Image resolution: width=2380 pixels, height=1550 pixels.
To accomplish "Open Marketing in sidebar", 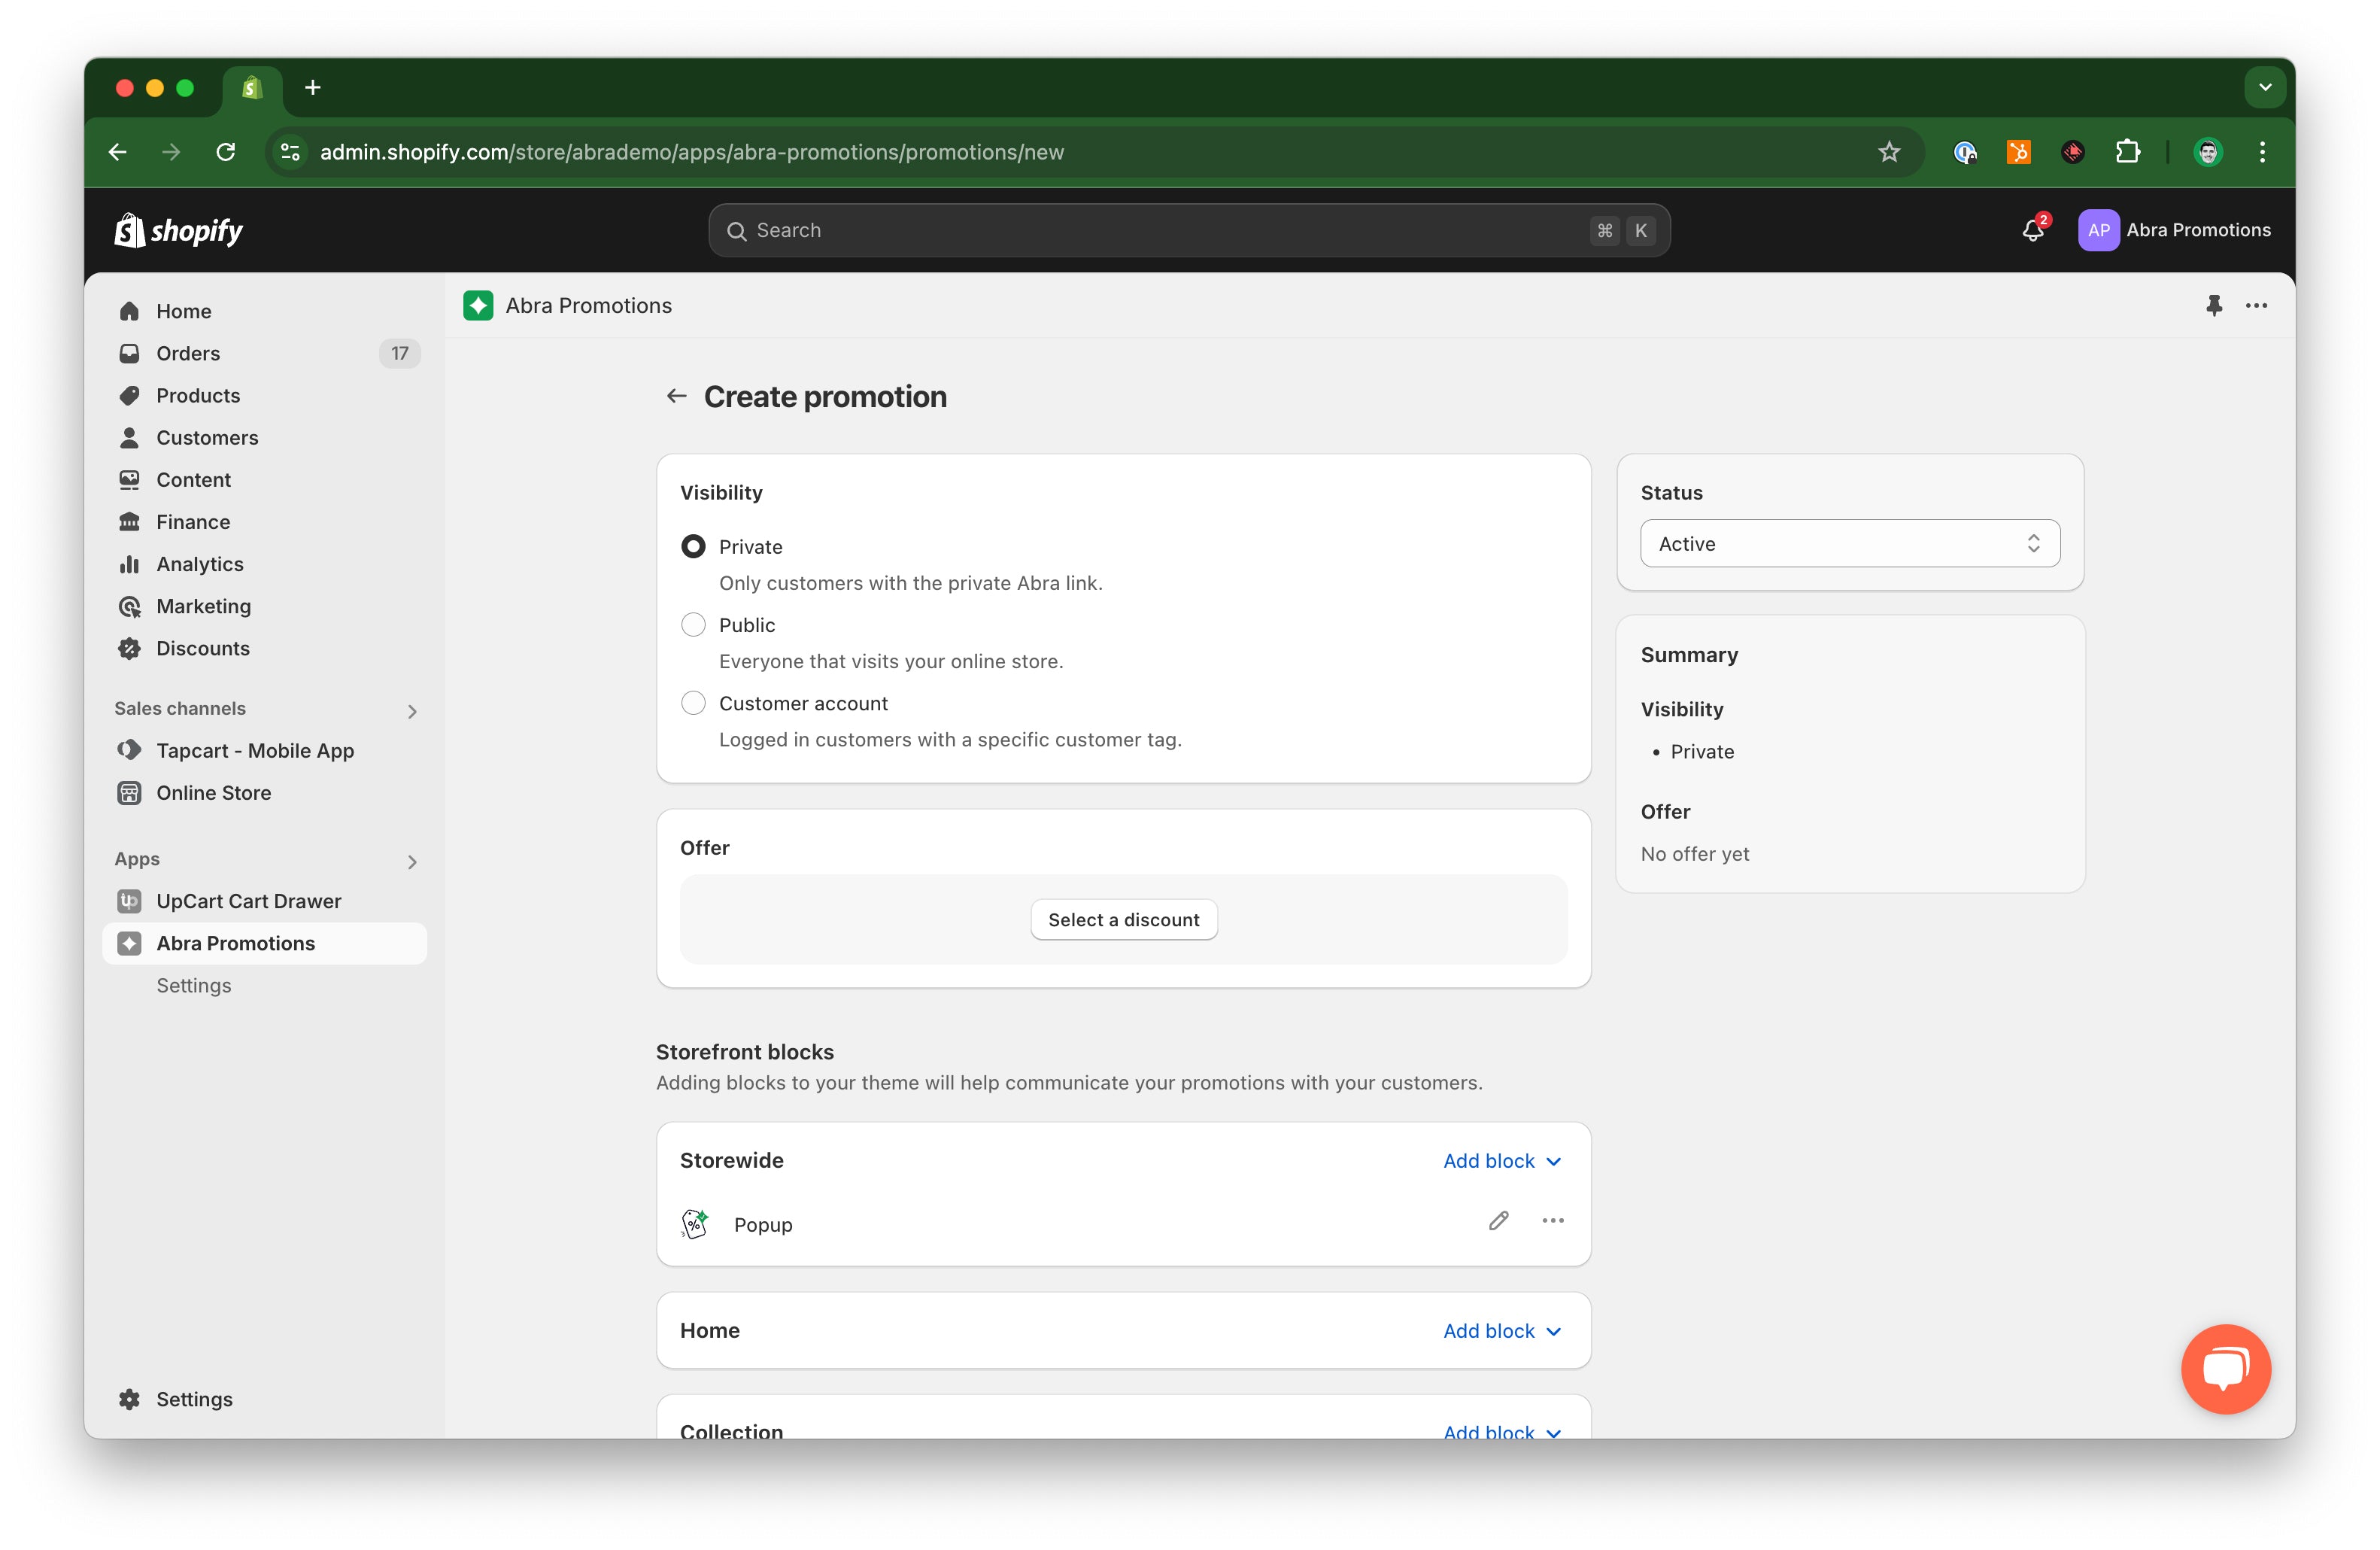I will tap(264, 606).
